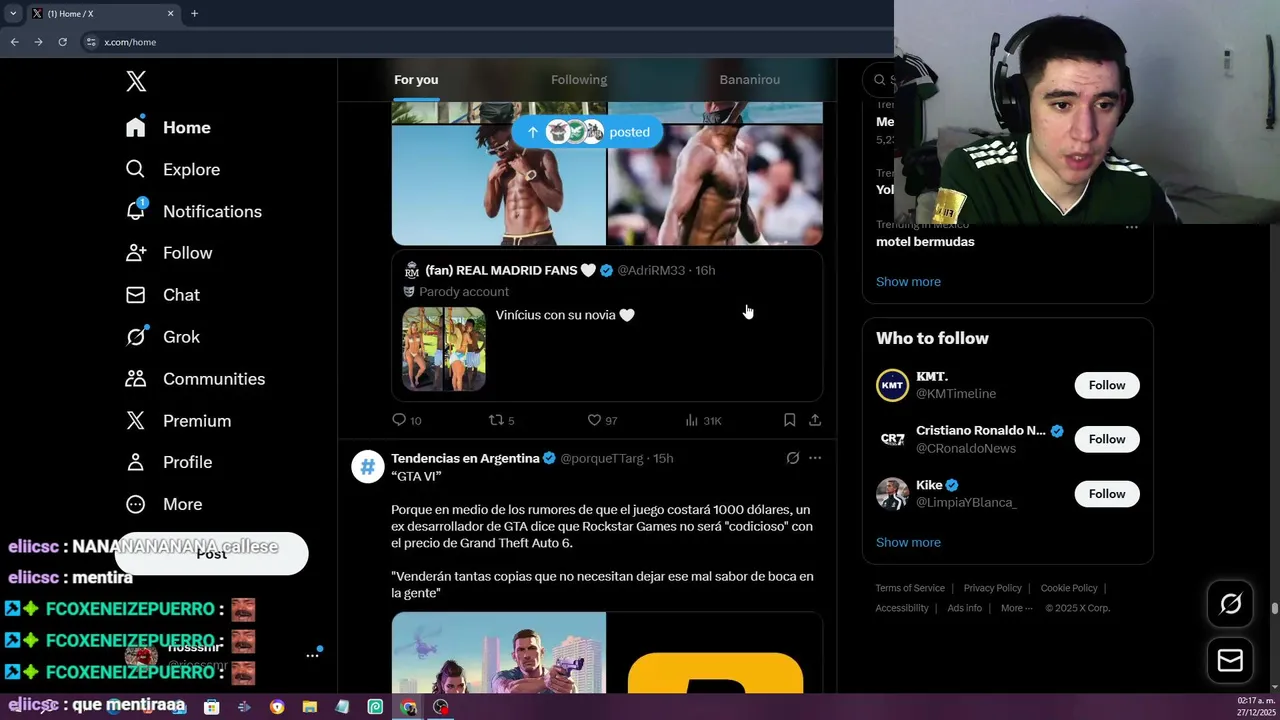Switch to the Following tab
Image resolution: width=1280 pixels, height=720 pixels.
579,80
